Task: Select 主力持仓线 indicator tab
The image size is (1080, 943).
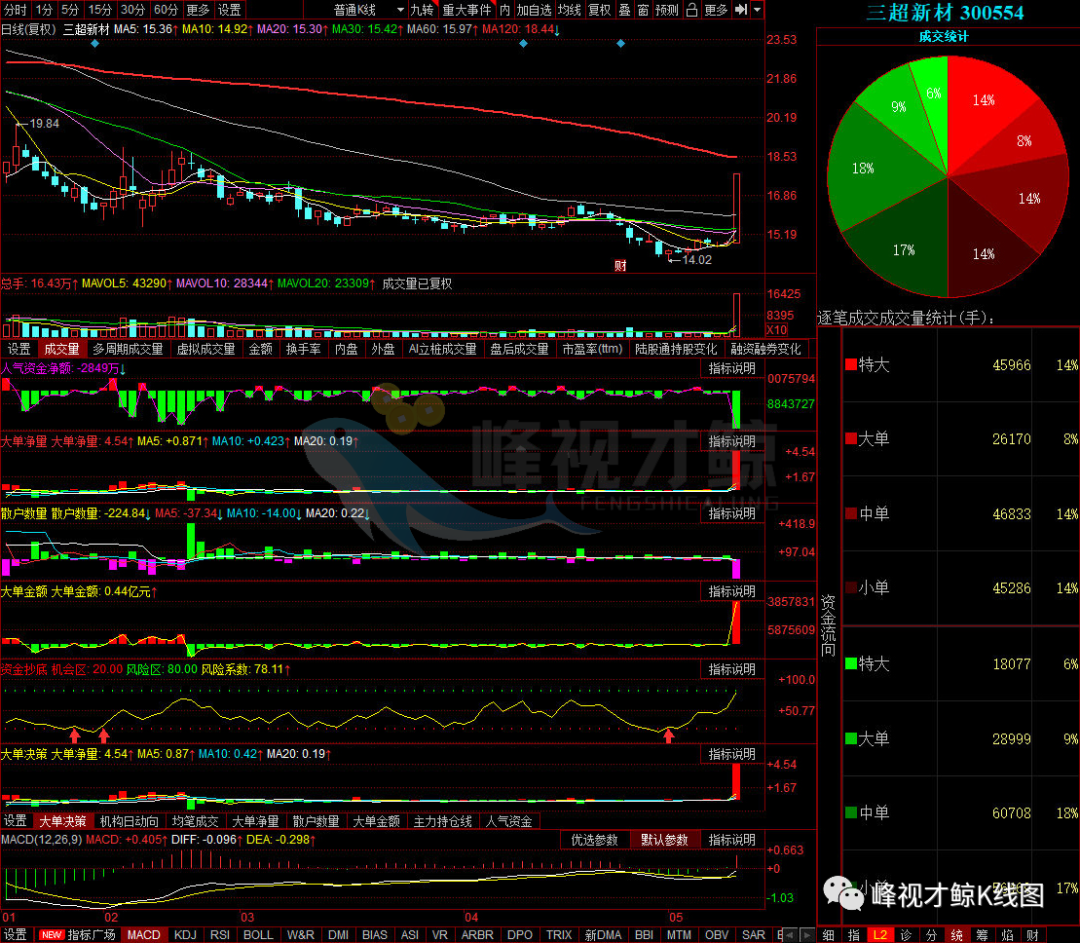Action: (x=442, y=821)
